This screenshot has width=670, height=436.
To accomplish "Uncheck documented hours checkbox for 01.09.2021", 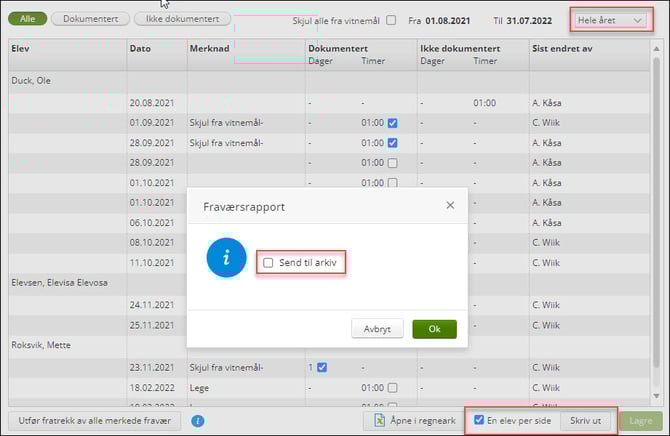I will click(393, 123).
